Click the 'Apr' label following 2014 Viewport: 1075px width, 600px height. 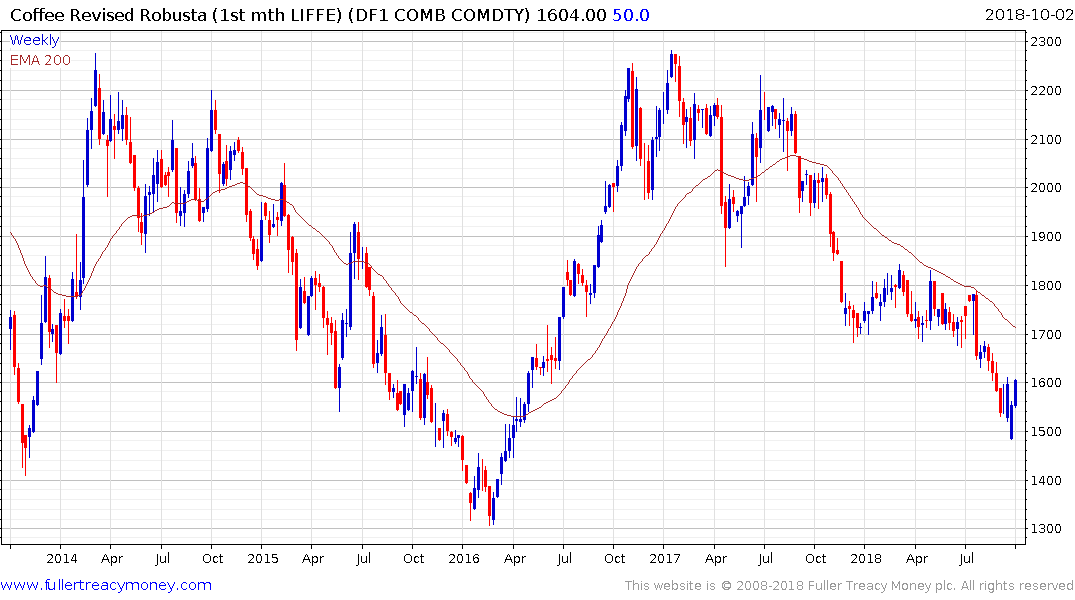pos(112,559)
